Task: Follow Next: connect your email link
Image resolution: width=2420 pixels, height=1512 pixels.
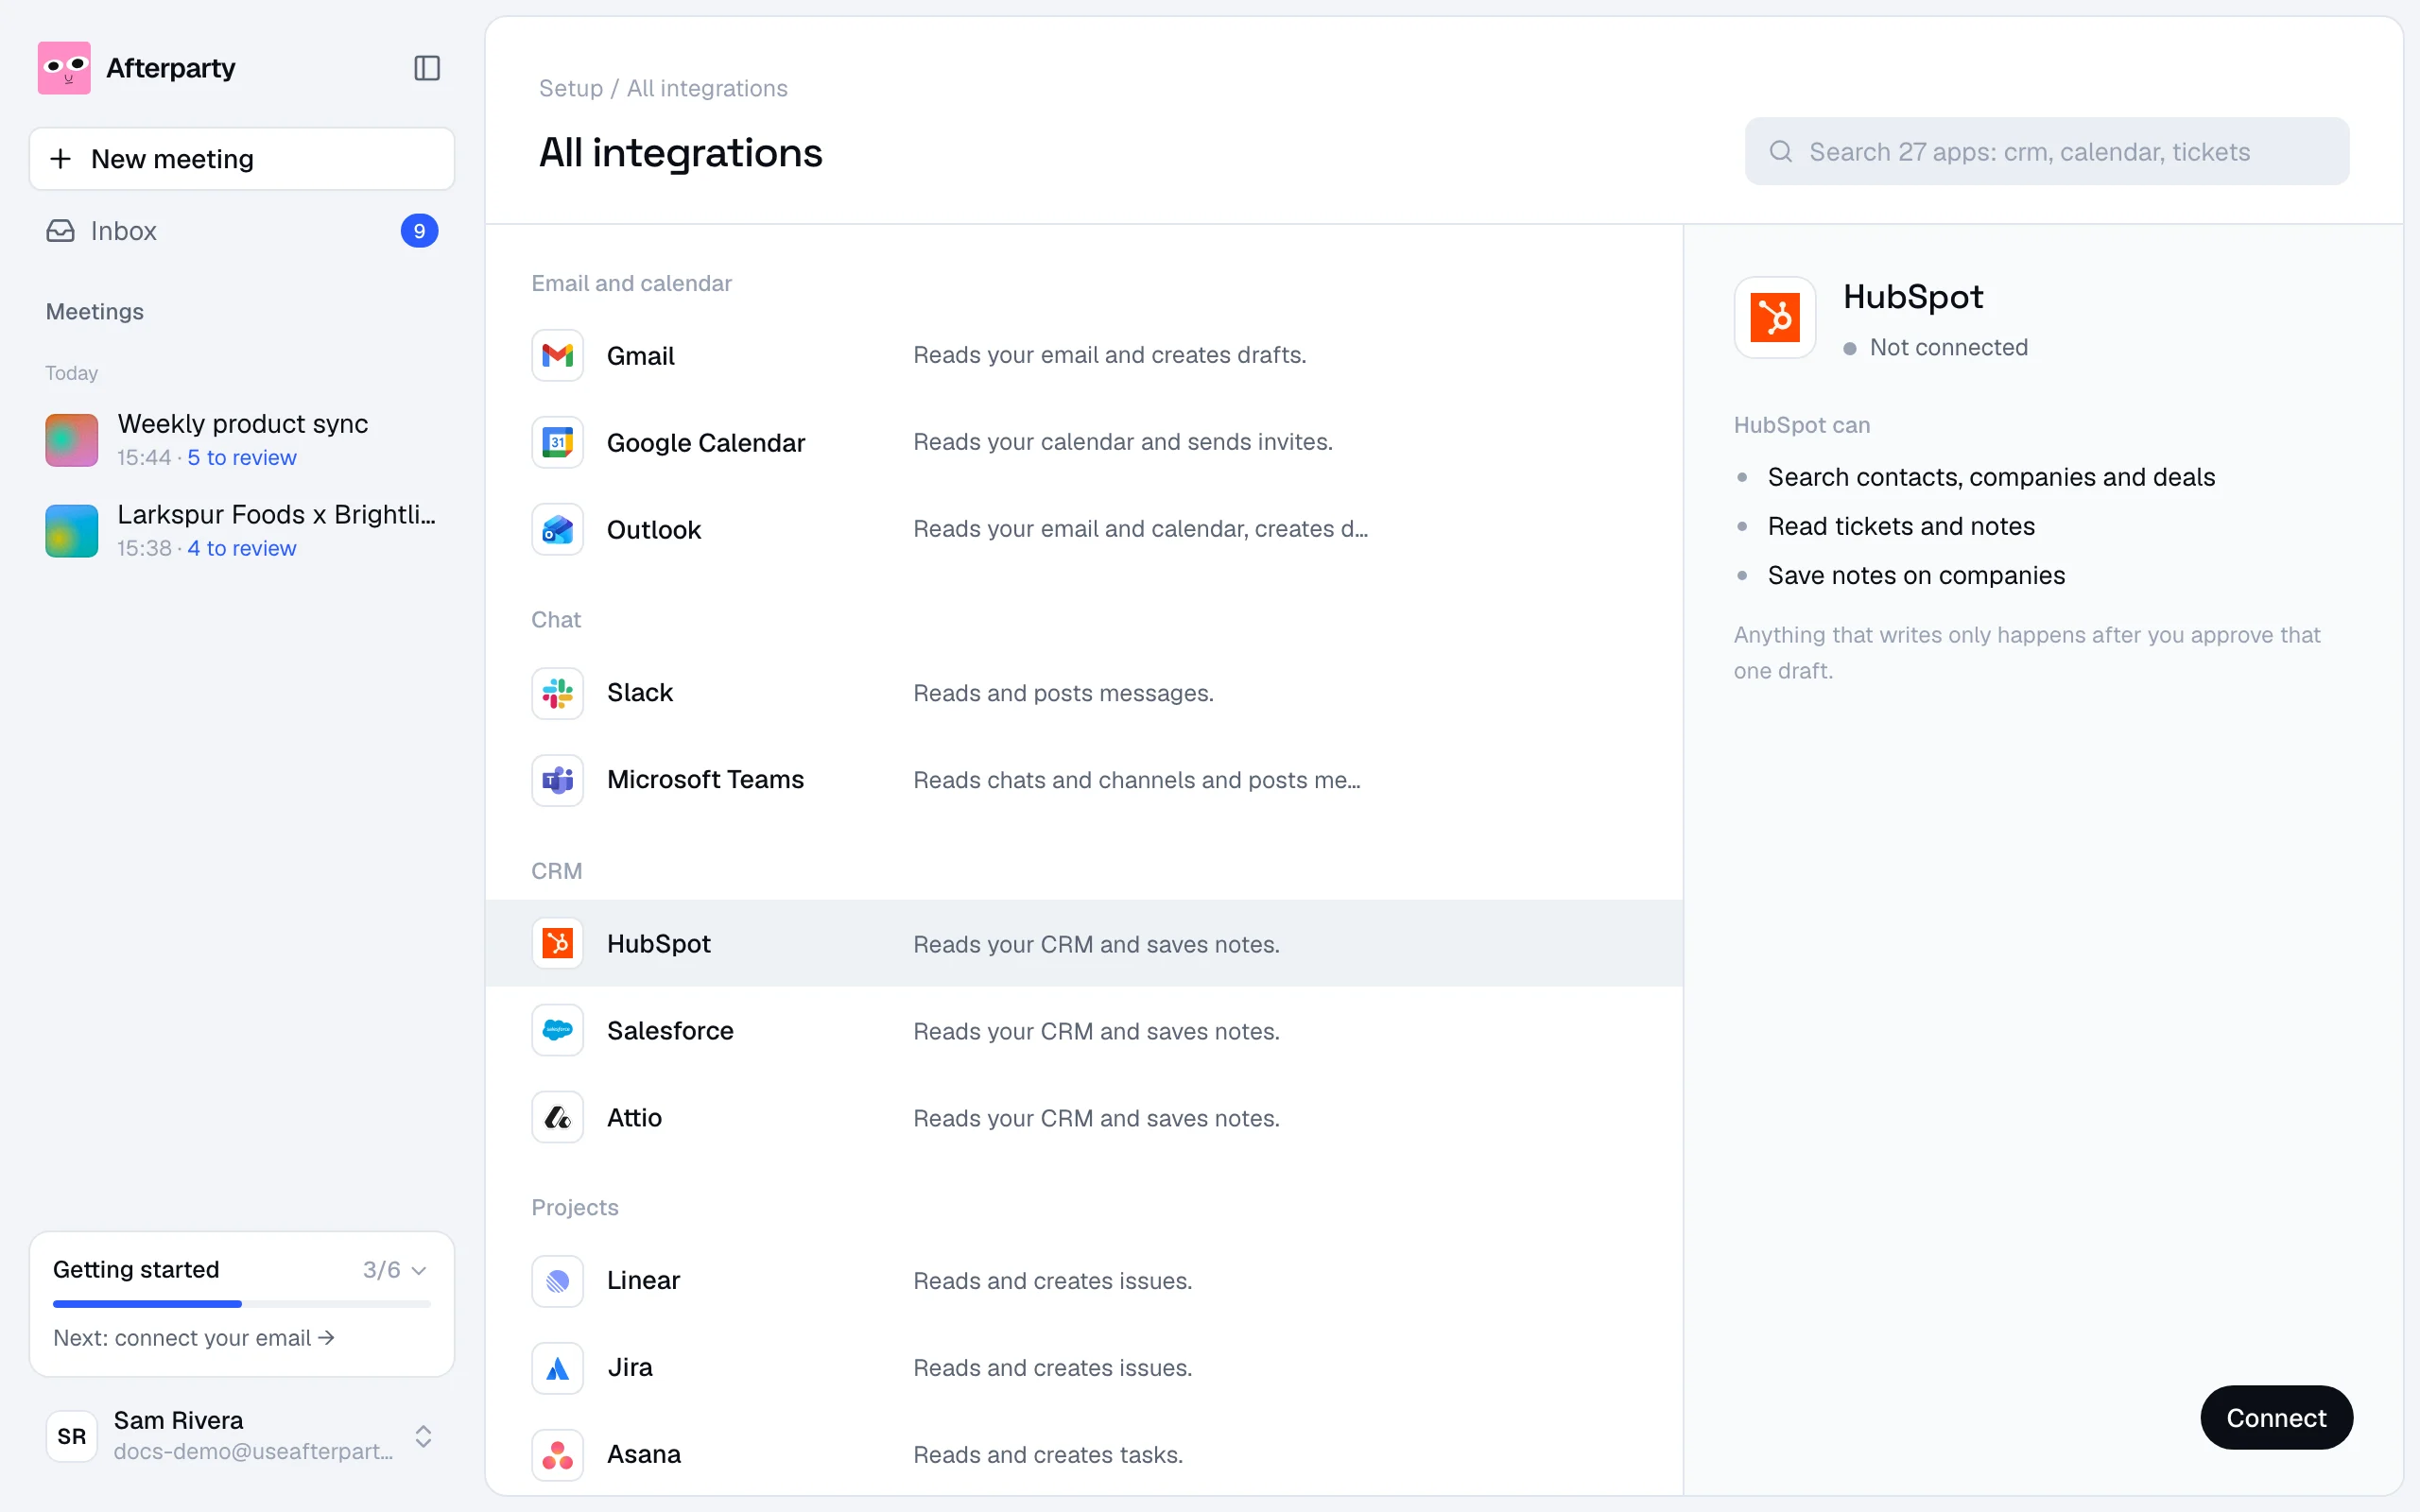Action: point(194,1338)
